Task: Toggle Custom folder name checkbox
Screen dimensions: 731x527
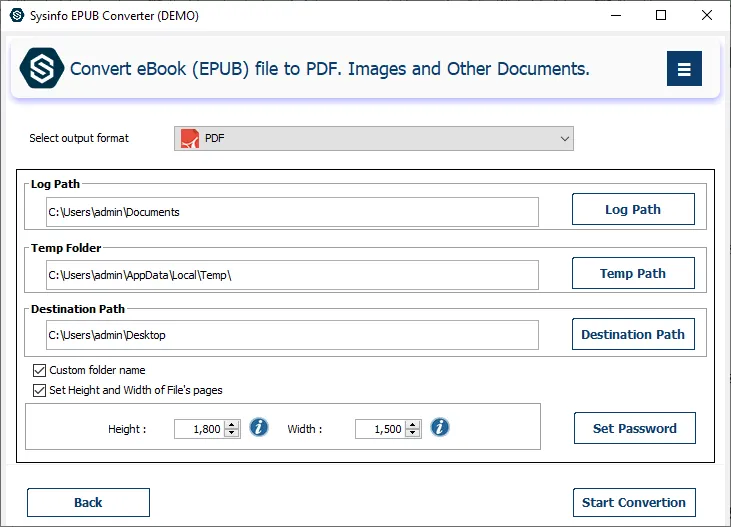Action: coord(40,370)
